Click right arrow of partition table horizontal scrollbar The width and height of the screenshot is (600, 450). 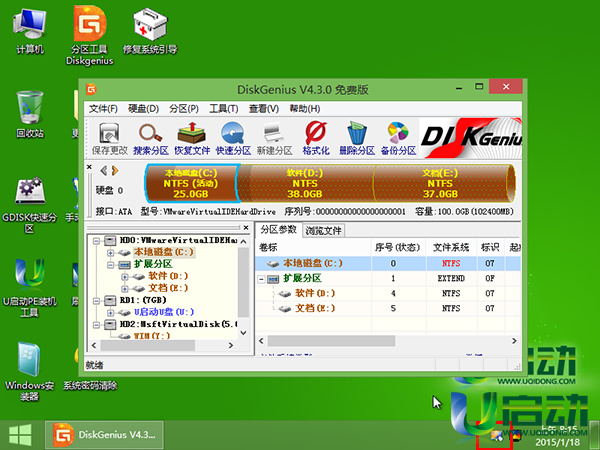pyautogui.click(x=514, y=341)
